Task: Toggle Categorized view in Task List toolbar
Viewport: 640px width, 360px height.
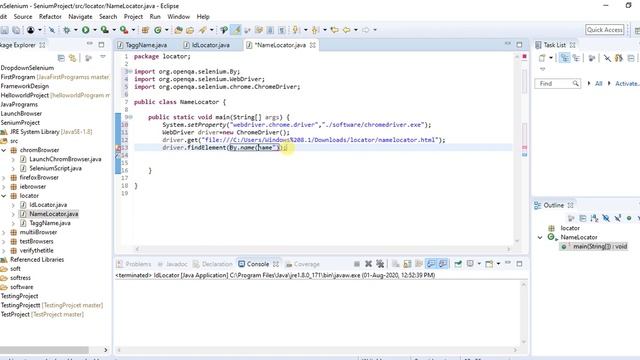Action: [x=564, y=58]
